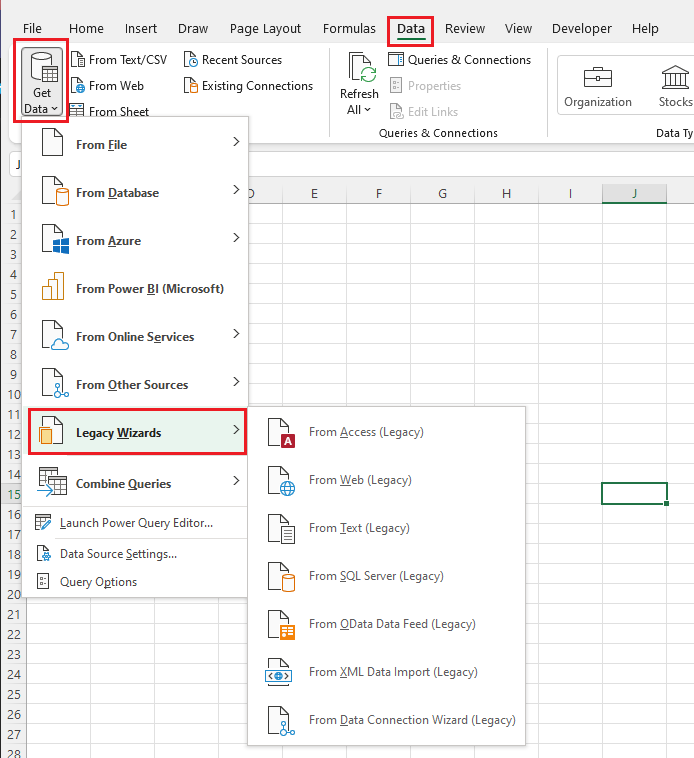Select column H header
This screenshot has height=758, width=694.
click(506, 194)
